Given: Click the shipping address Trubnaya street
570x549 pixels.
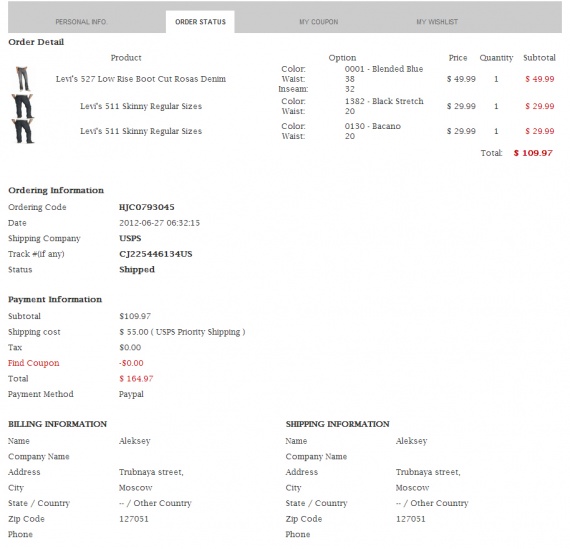Looking at the screenshot, I should [428, 472].
